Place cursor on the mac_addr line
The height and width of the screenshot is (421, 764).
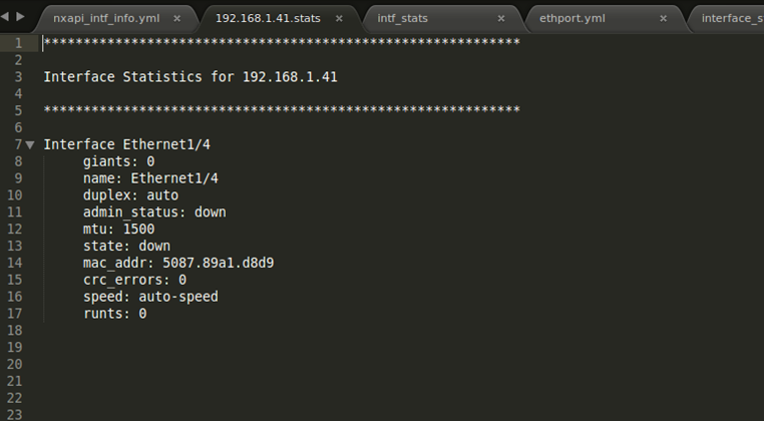coord(178,263)
